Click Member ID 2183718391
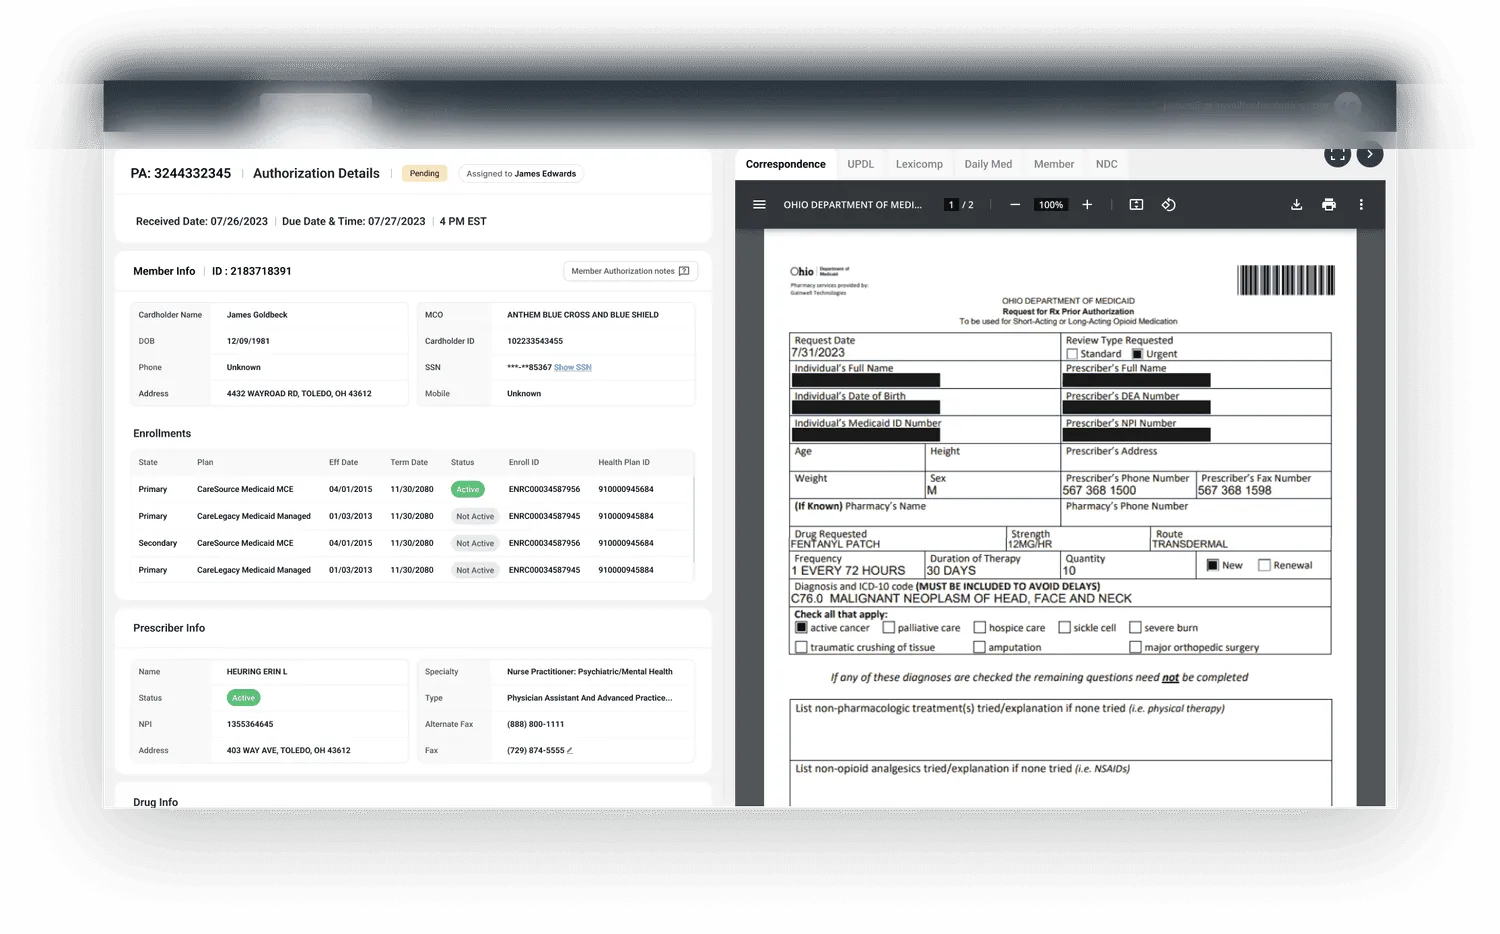This screenshot has height=934, width=1500. pyautogui.click(x=252, y=271)
